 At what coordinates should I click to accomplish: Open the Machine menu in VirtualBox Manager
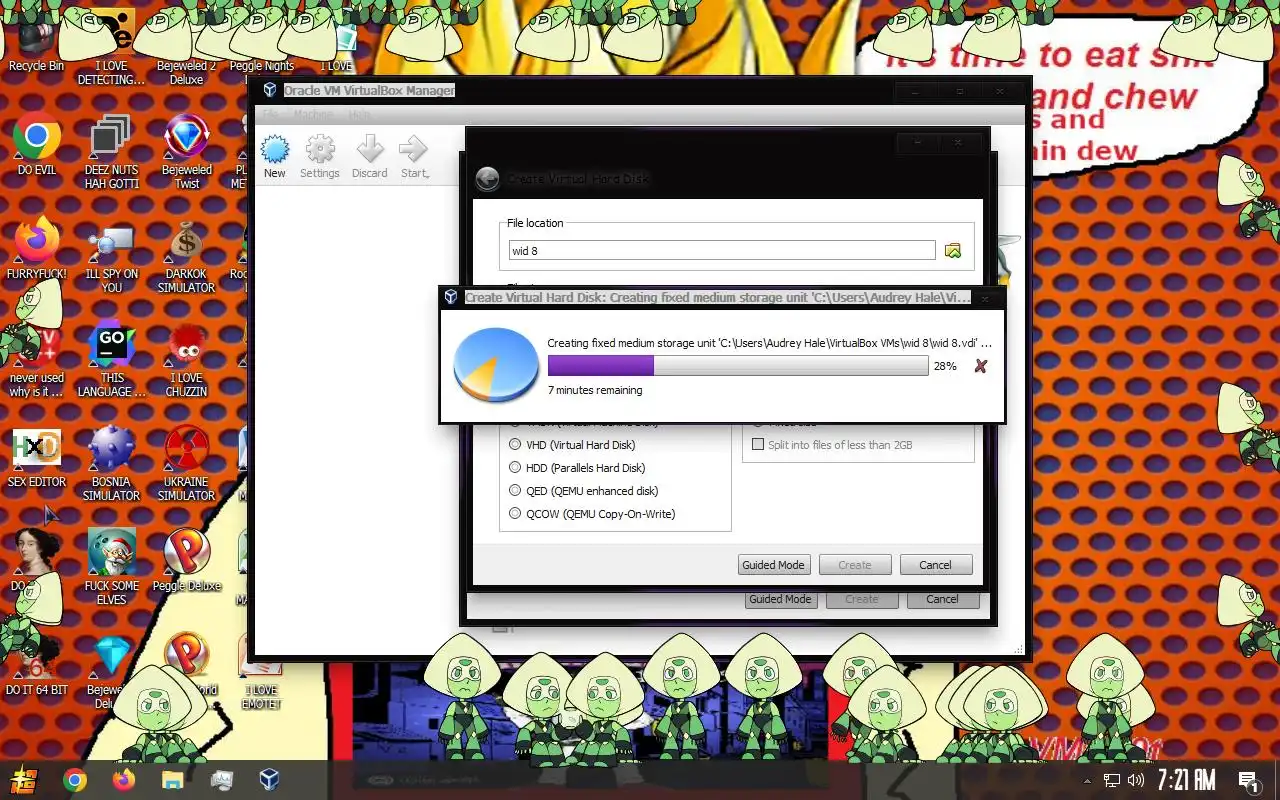click(x=314, y=114)
